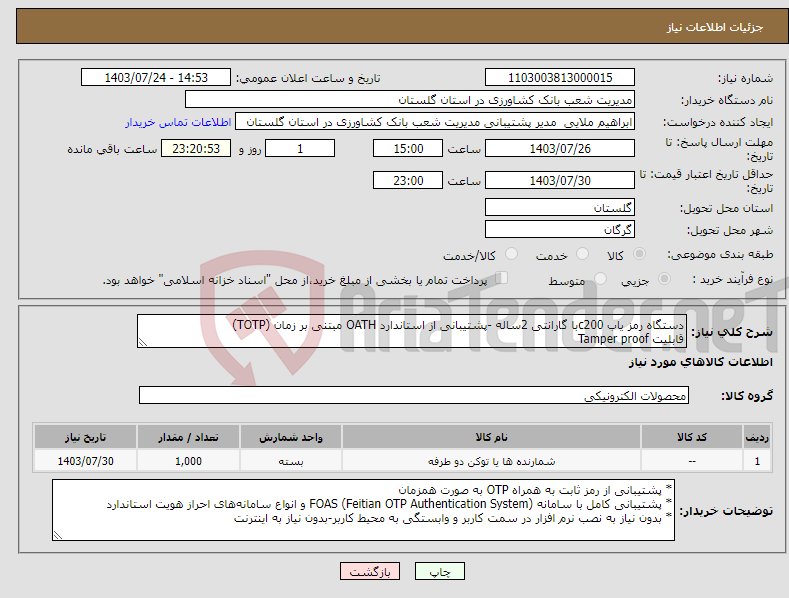This screenshot has height=598, width=789.
Task: Click the quantity cell 1,000
Action: (188, 461)
